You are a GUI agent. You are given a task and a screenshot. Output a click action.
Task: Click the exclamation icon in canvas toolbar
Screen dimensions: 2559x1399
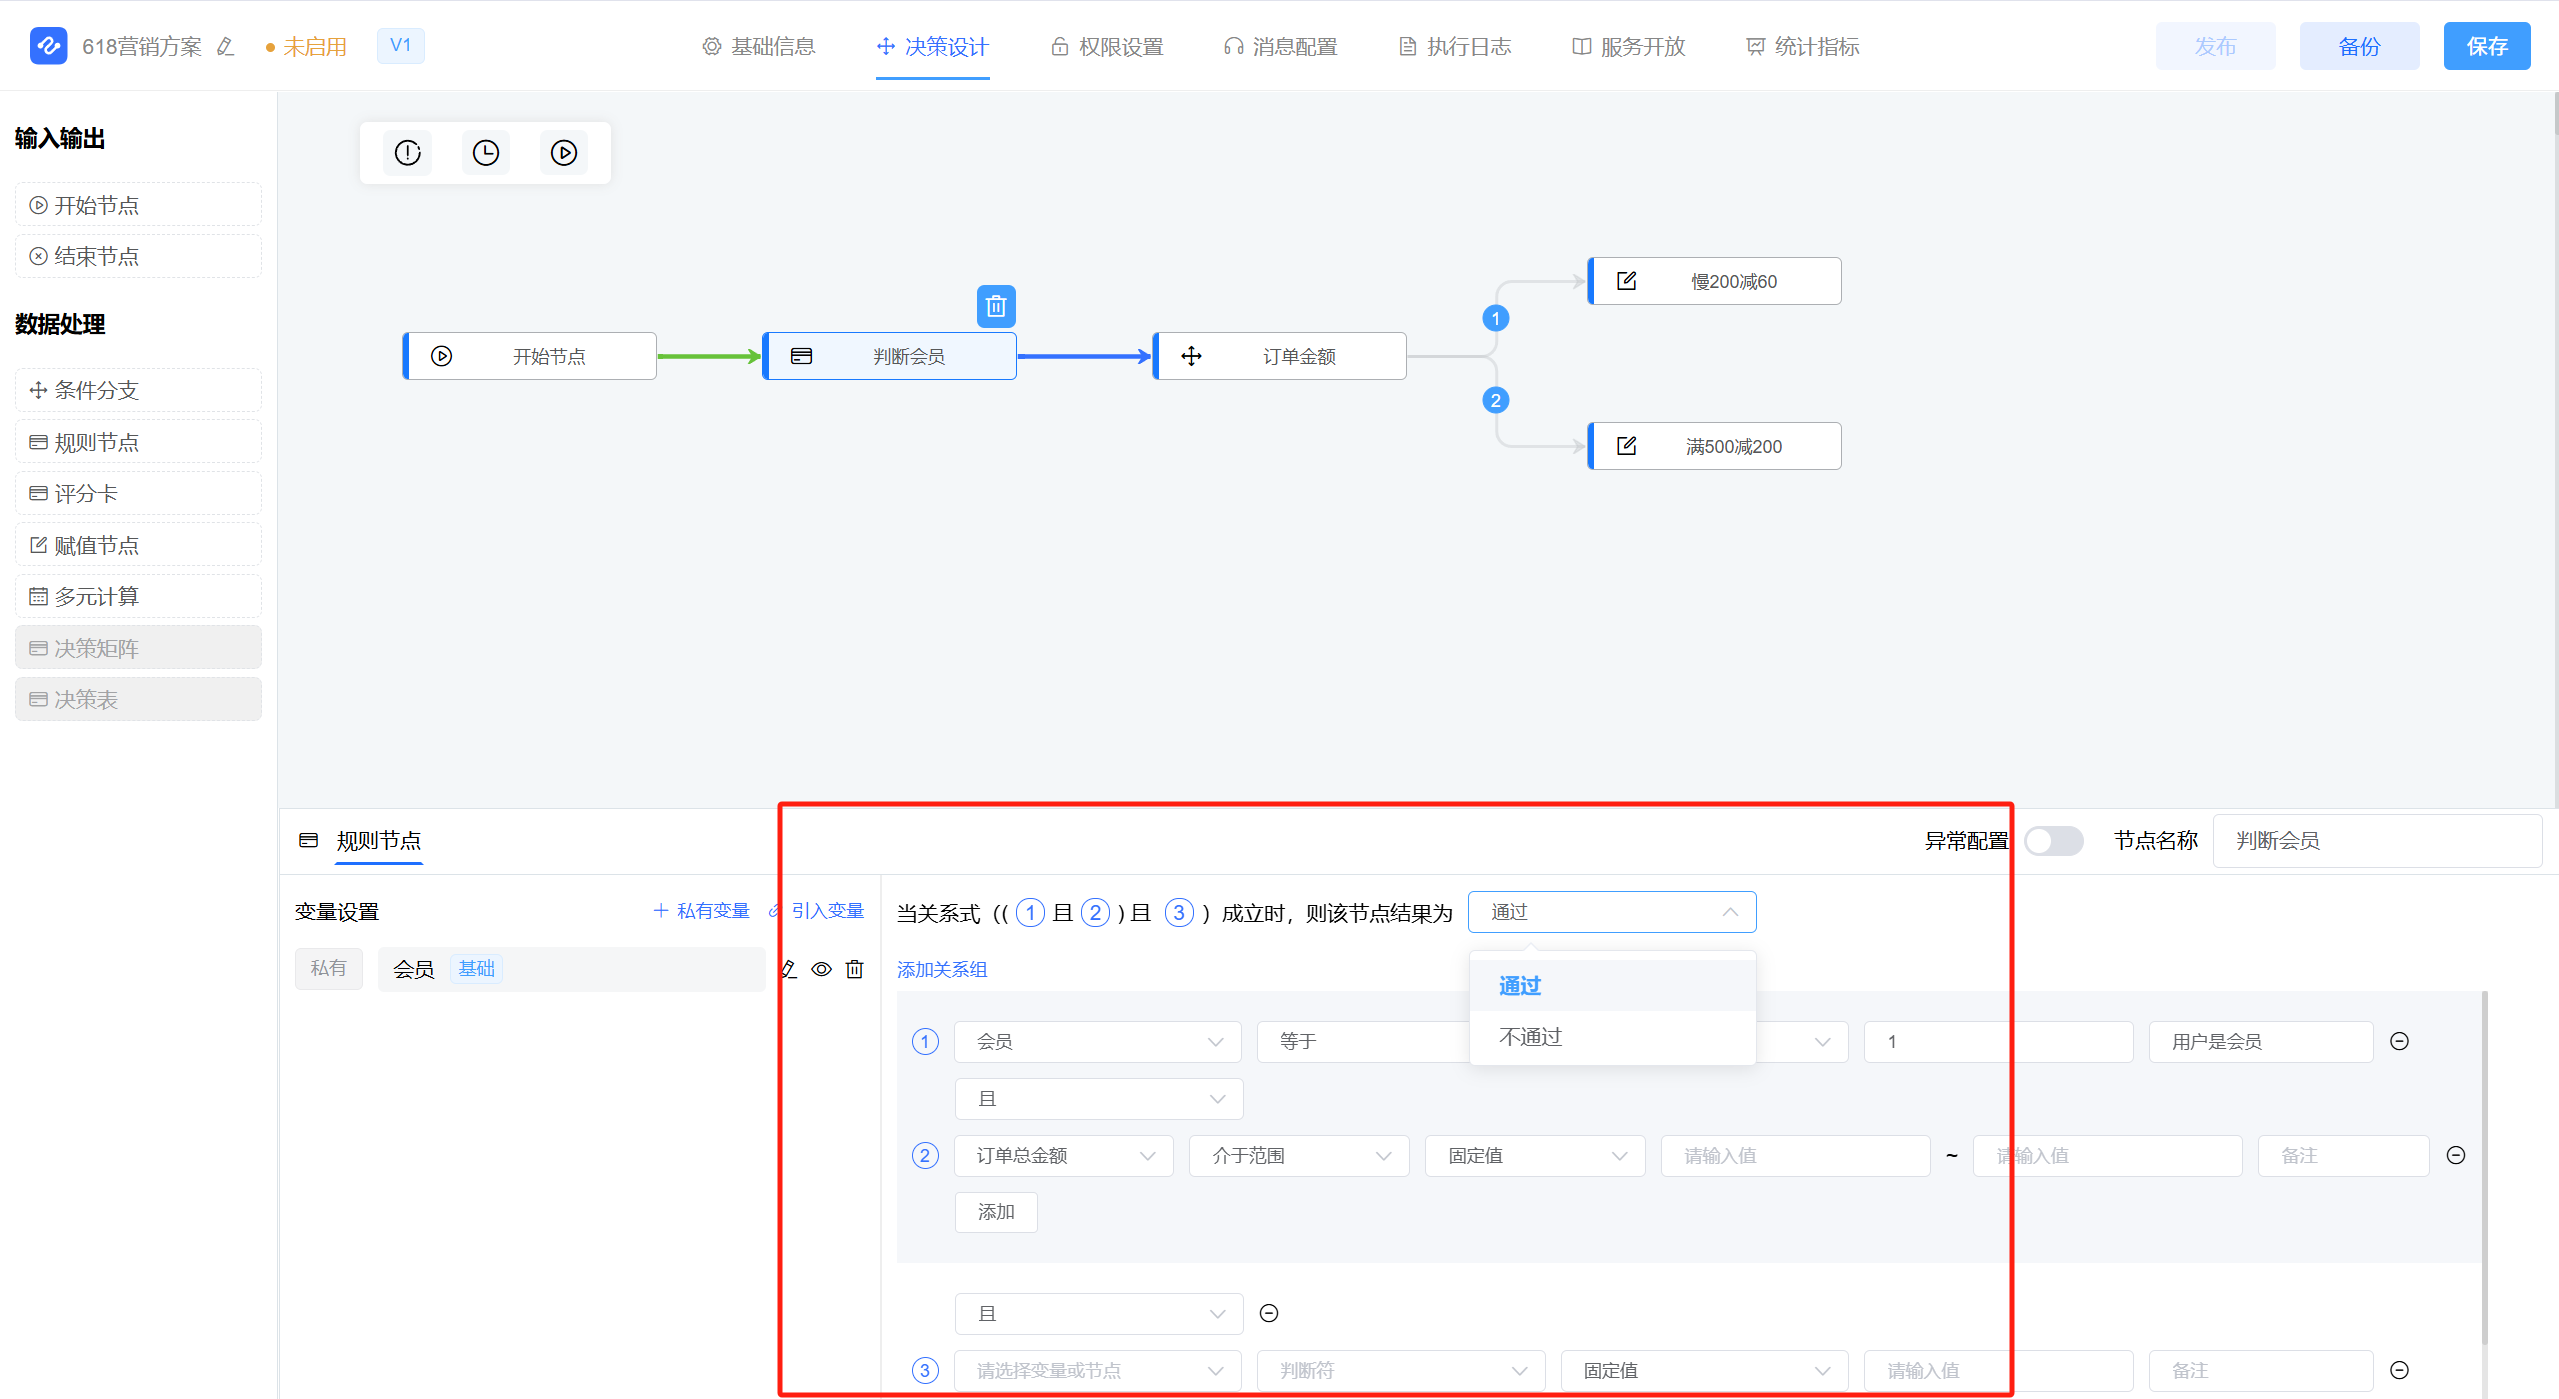[x=408, y=153]
